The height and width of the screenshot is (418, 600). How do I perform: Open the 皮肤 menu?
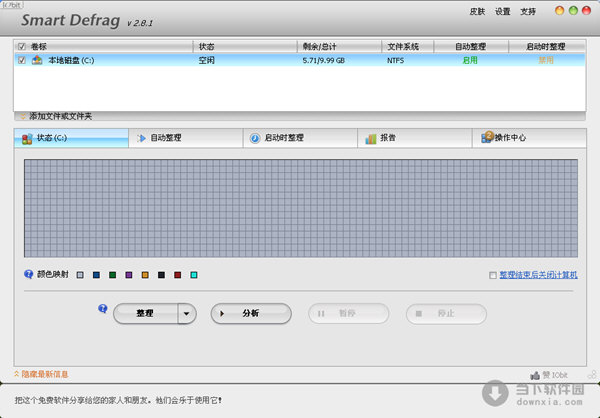tap(477, 11)
